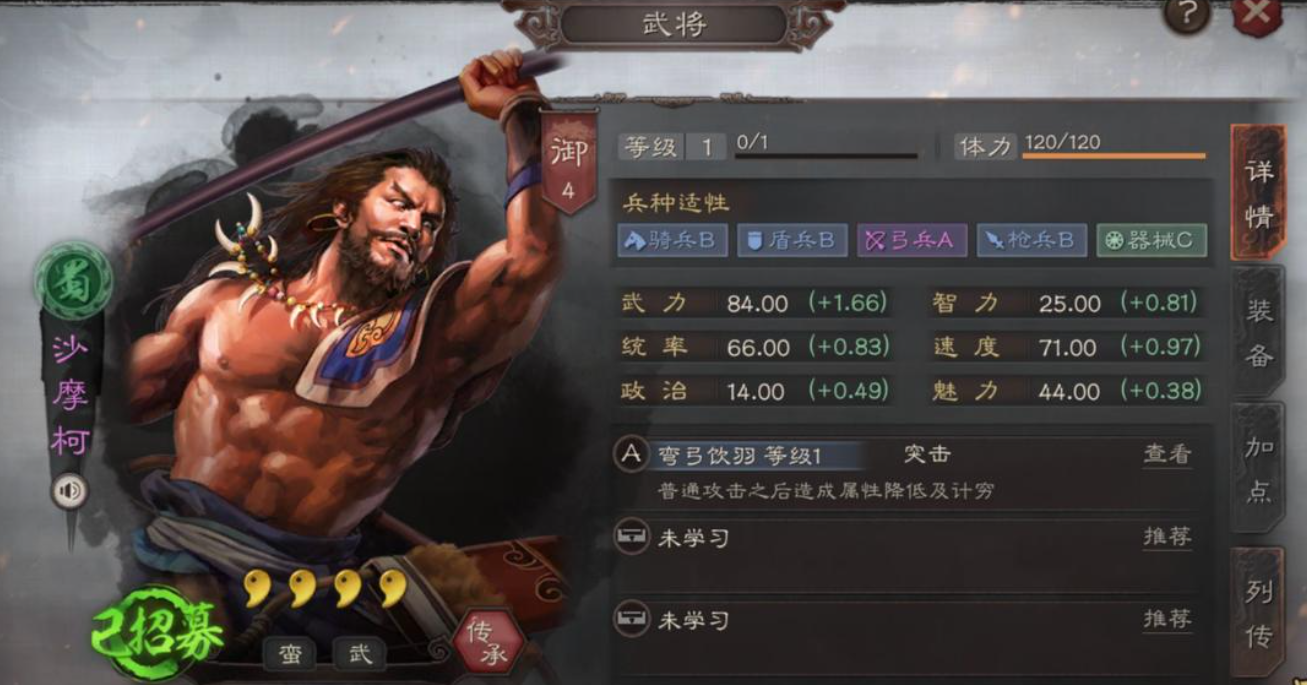This screenshot has width=1307, height=685.
Task: Tap the 弓兵A troop type badge
Action: point(912,240)
